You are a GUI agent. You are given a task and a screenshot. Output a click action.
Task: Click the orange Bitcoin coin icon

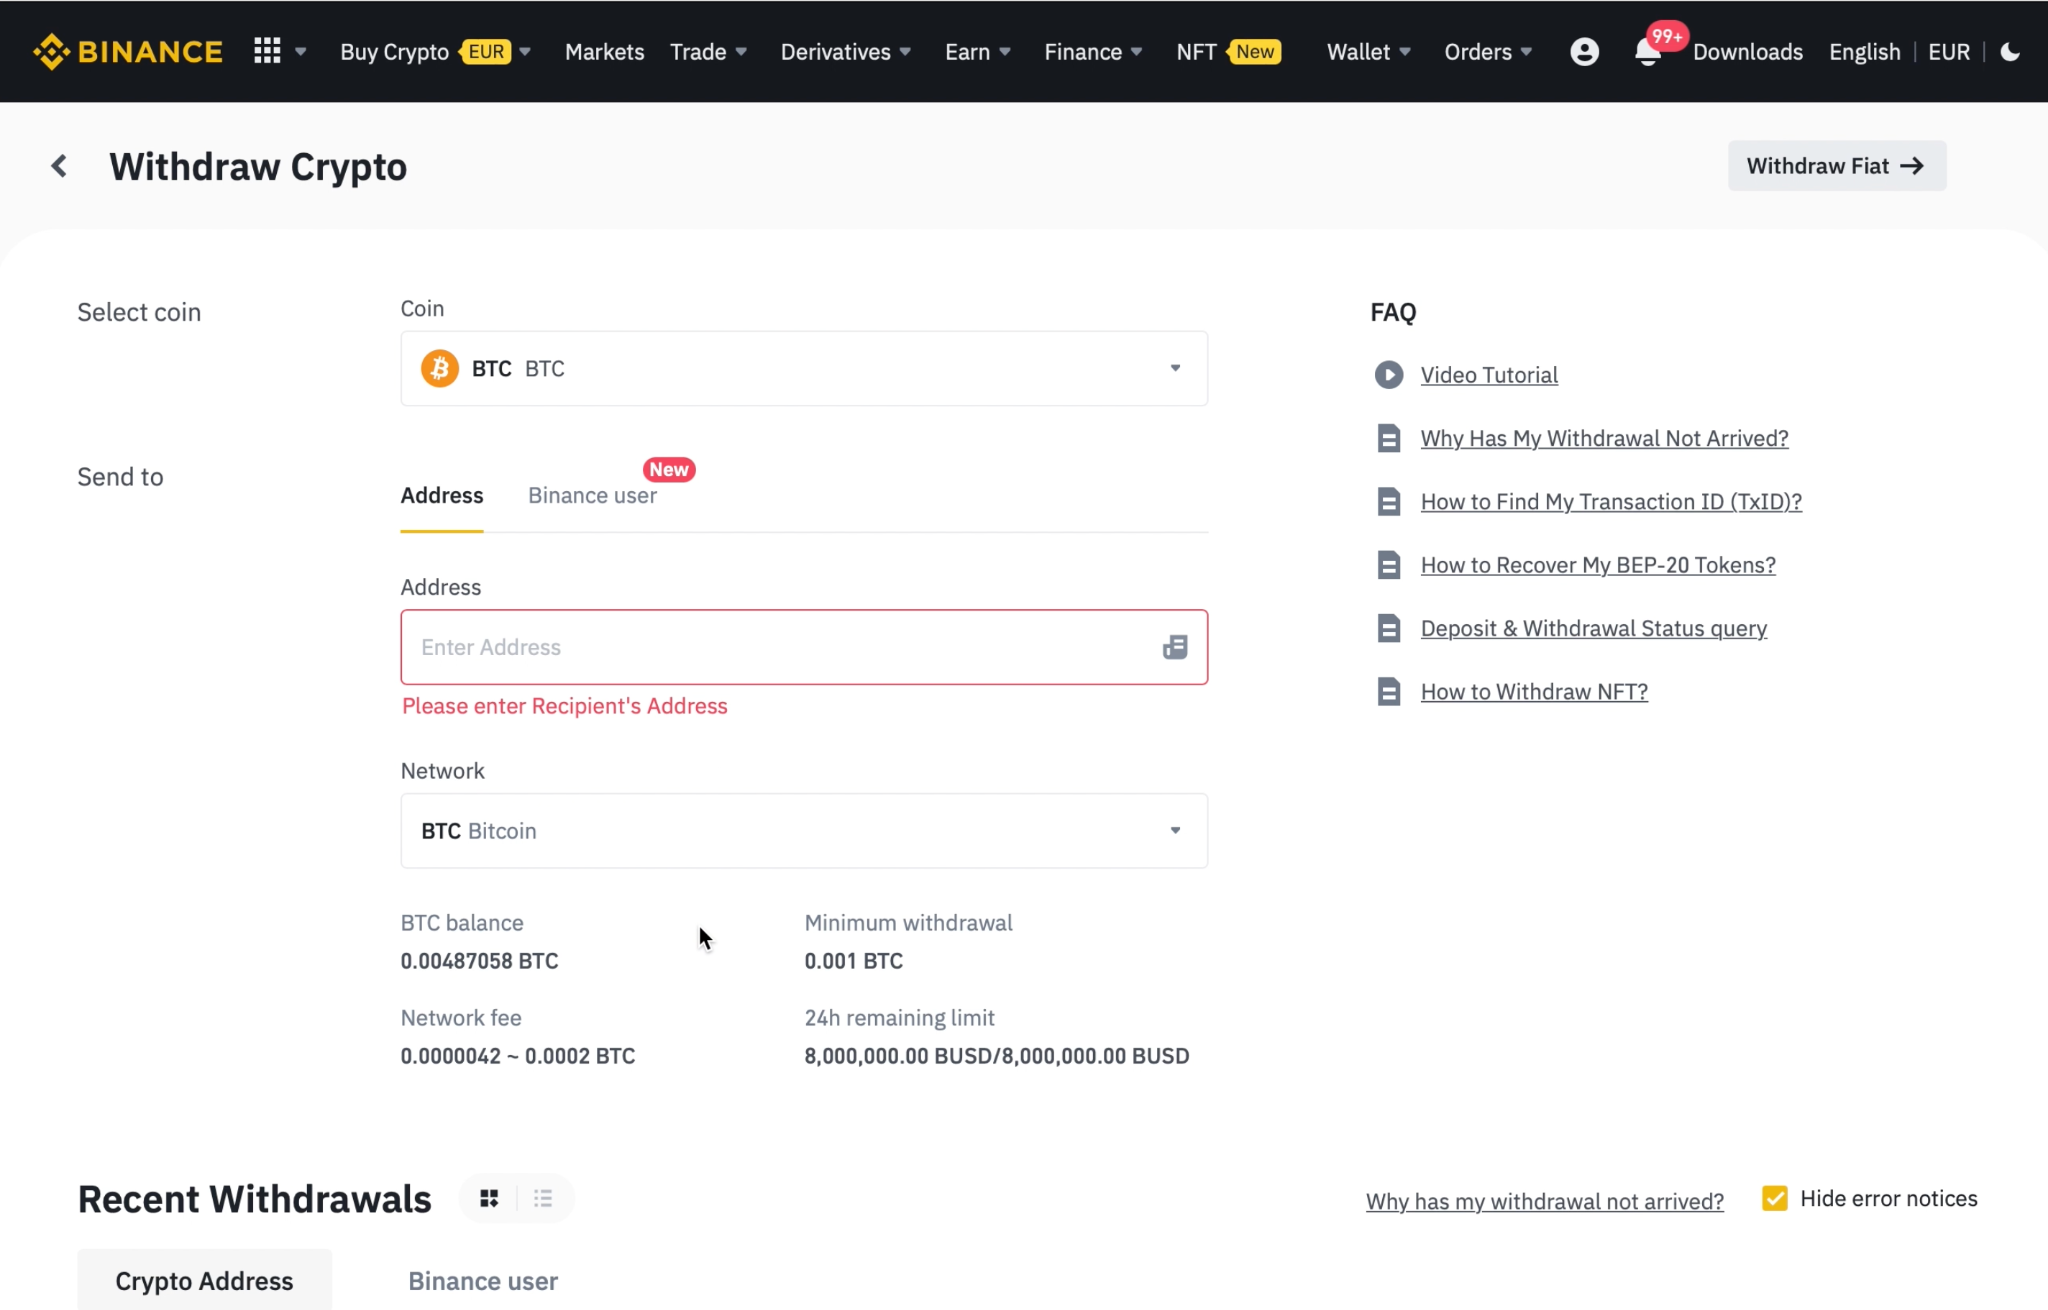(x=439, y=368)
